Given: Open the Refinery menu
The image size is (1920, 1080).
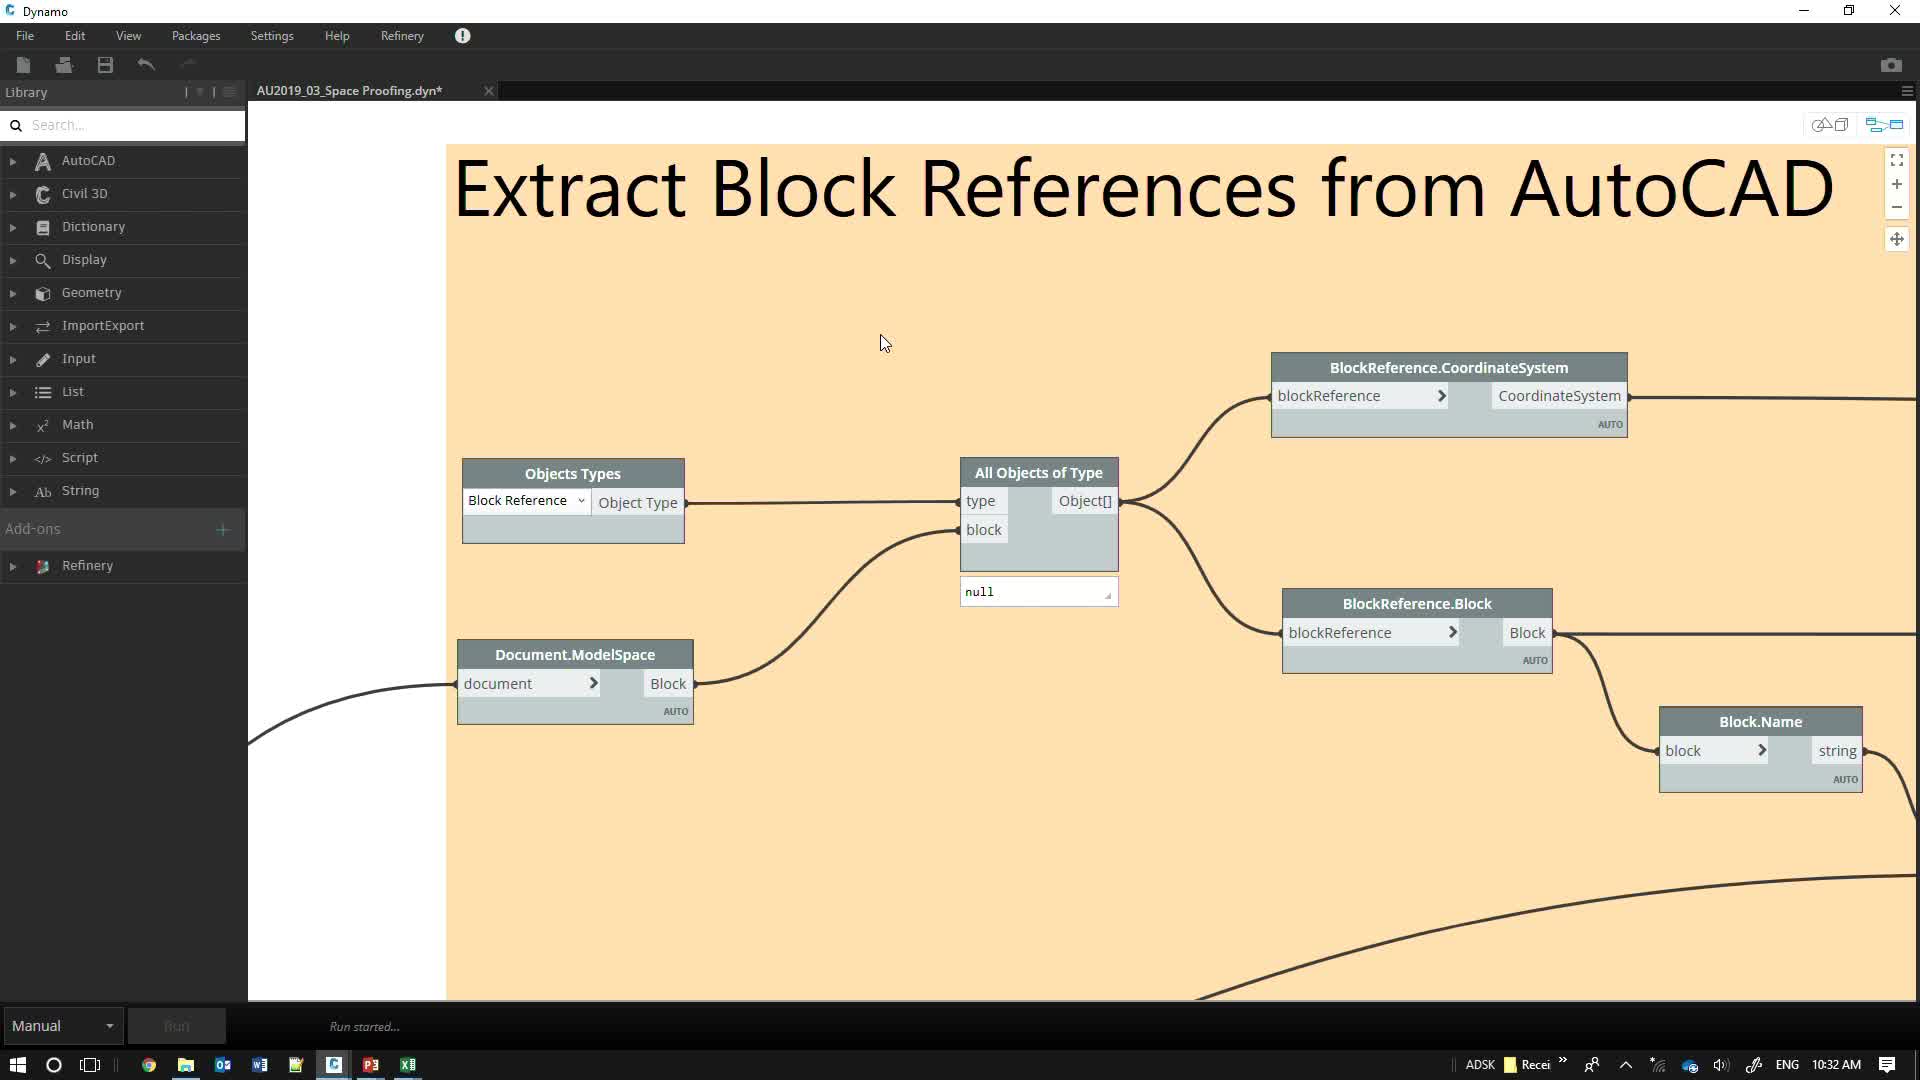Looking at the screenshot, I should click(401, 36).
